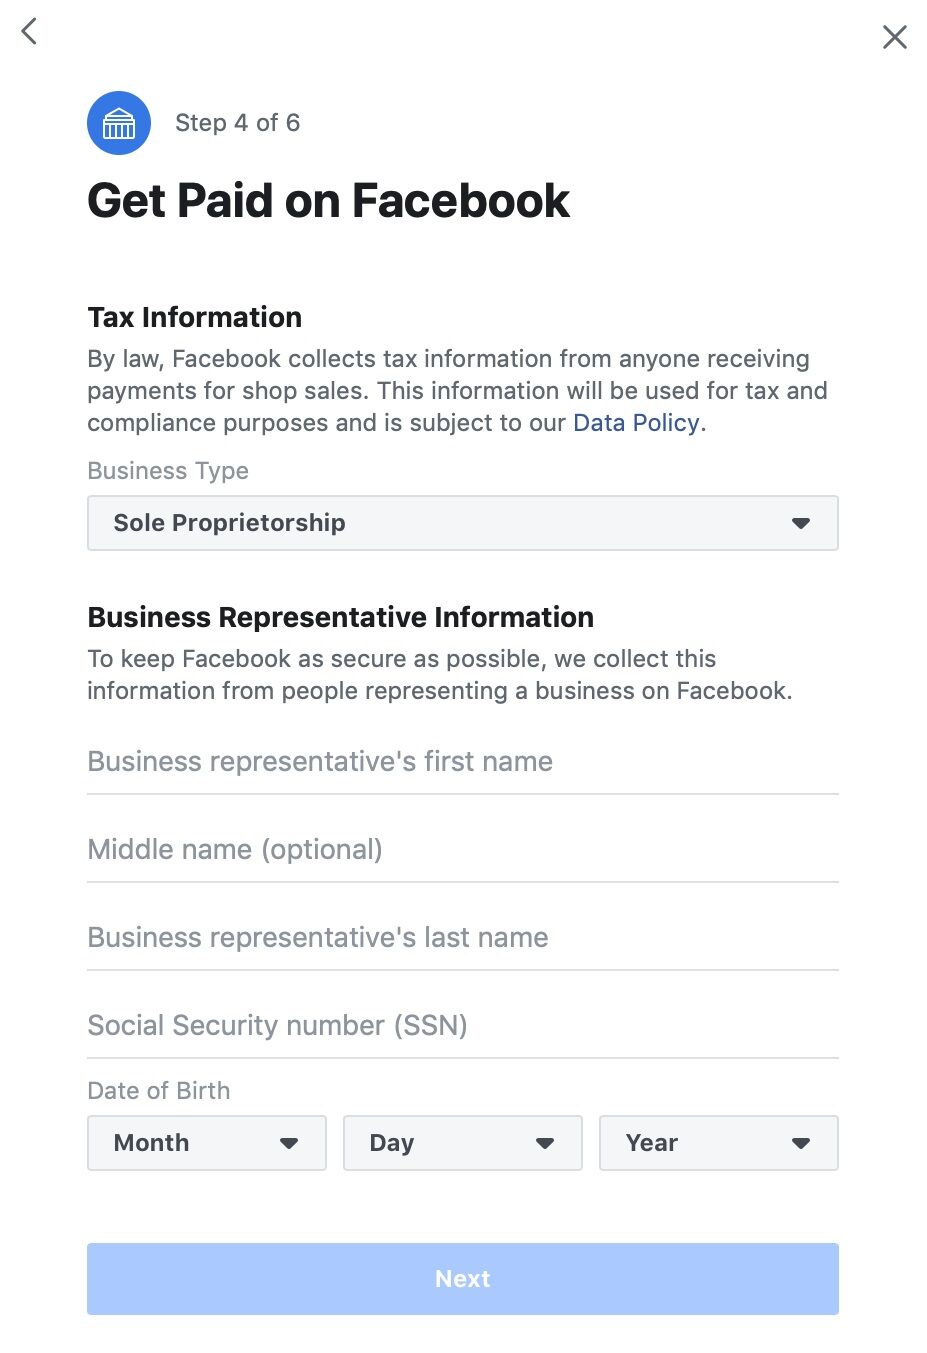Click the Year dropdown caret icon
The width and height of the screenshot is (927, 1353).
pos(801,1143)
